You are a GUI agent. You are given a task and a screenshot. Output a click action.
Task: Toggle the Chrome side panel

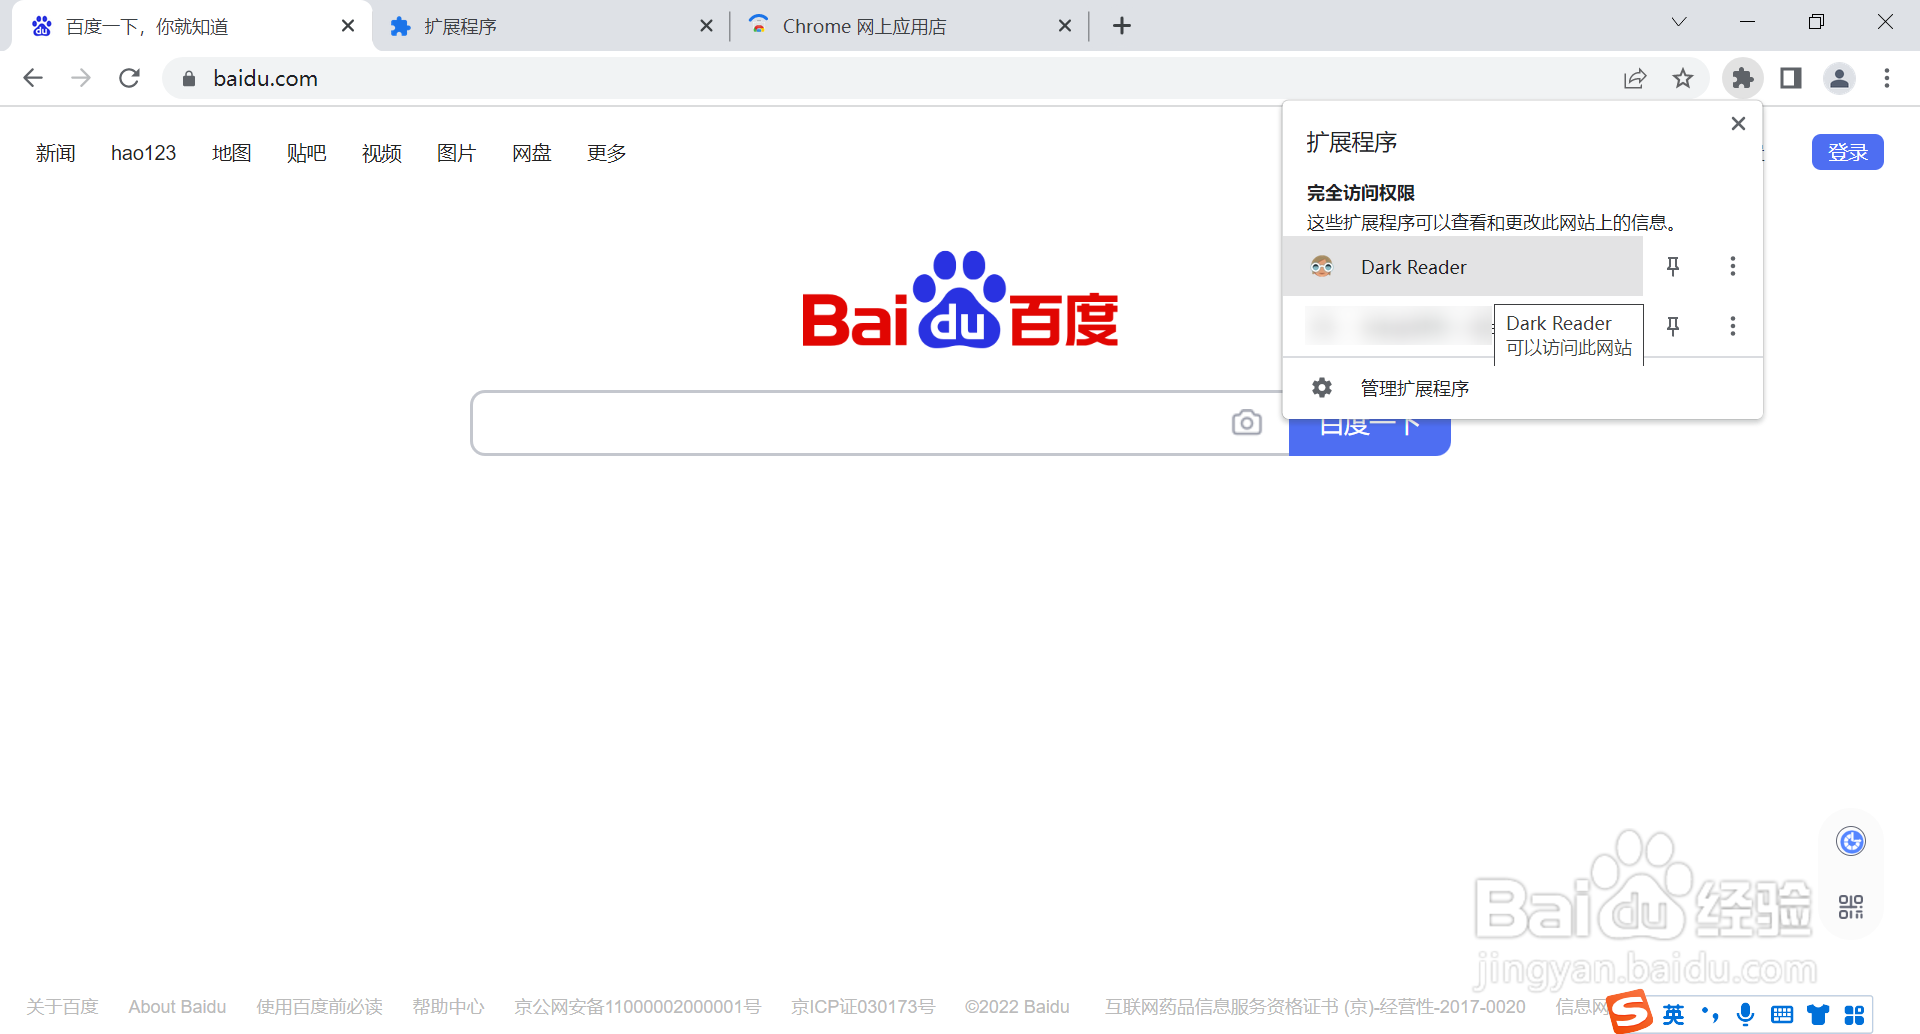(1791, 78)
